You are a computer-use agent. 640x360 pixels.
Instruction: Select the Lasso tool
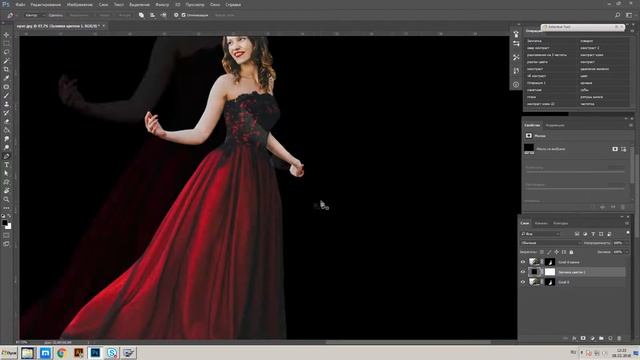tap(6, 52)
